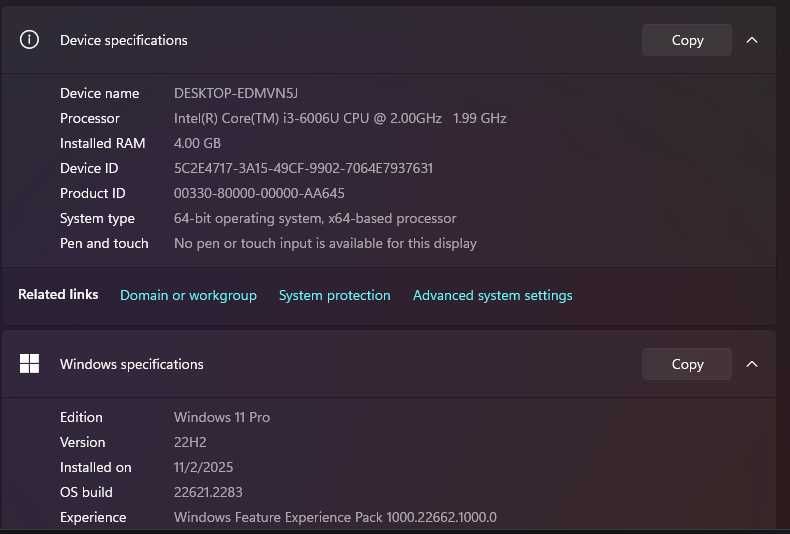Click the OS build label
790x534 pixels.
click(x=86, y=492)
